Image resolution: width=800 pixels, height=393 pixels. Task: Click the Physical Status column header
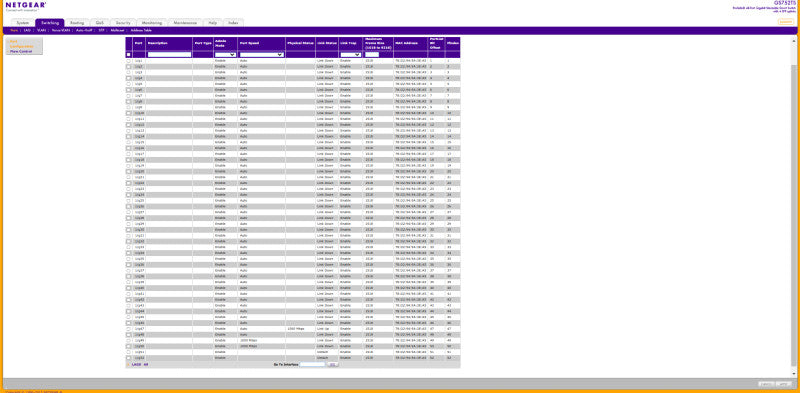click(x=301, y=43)
